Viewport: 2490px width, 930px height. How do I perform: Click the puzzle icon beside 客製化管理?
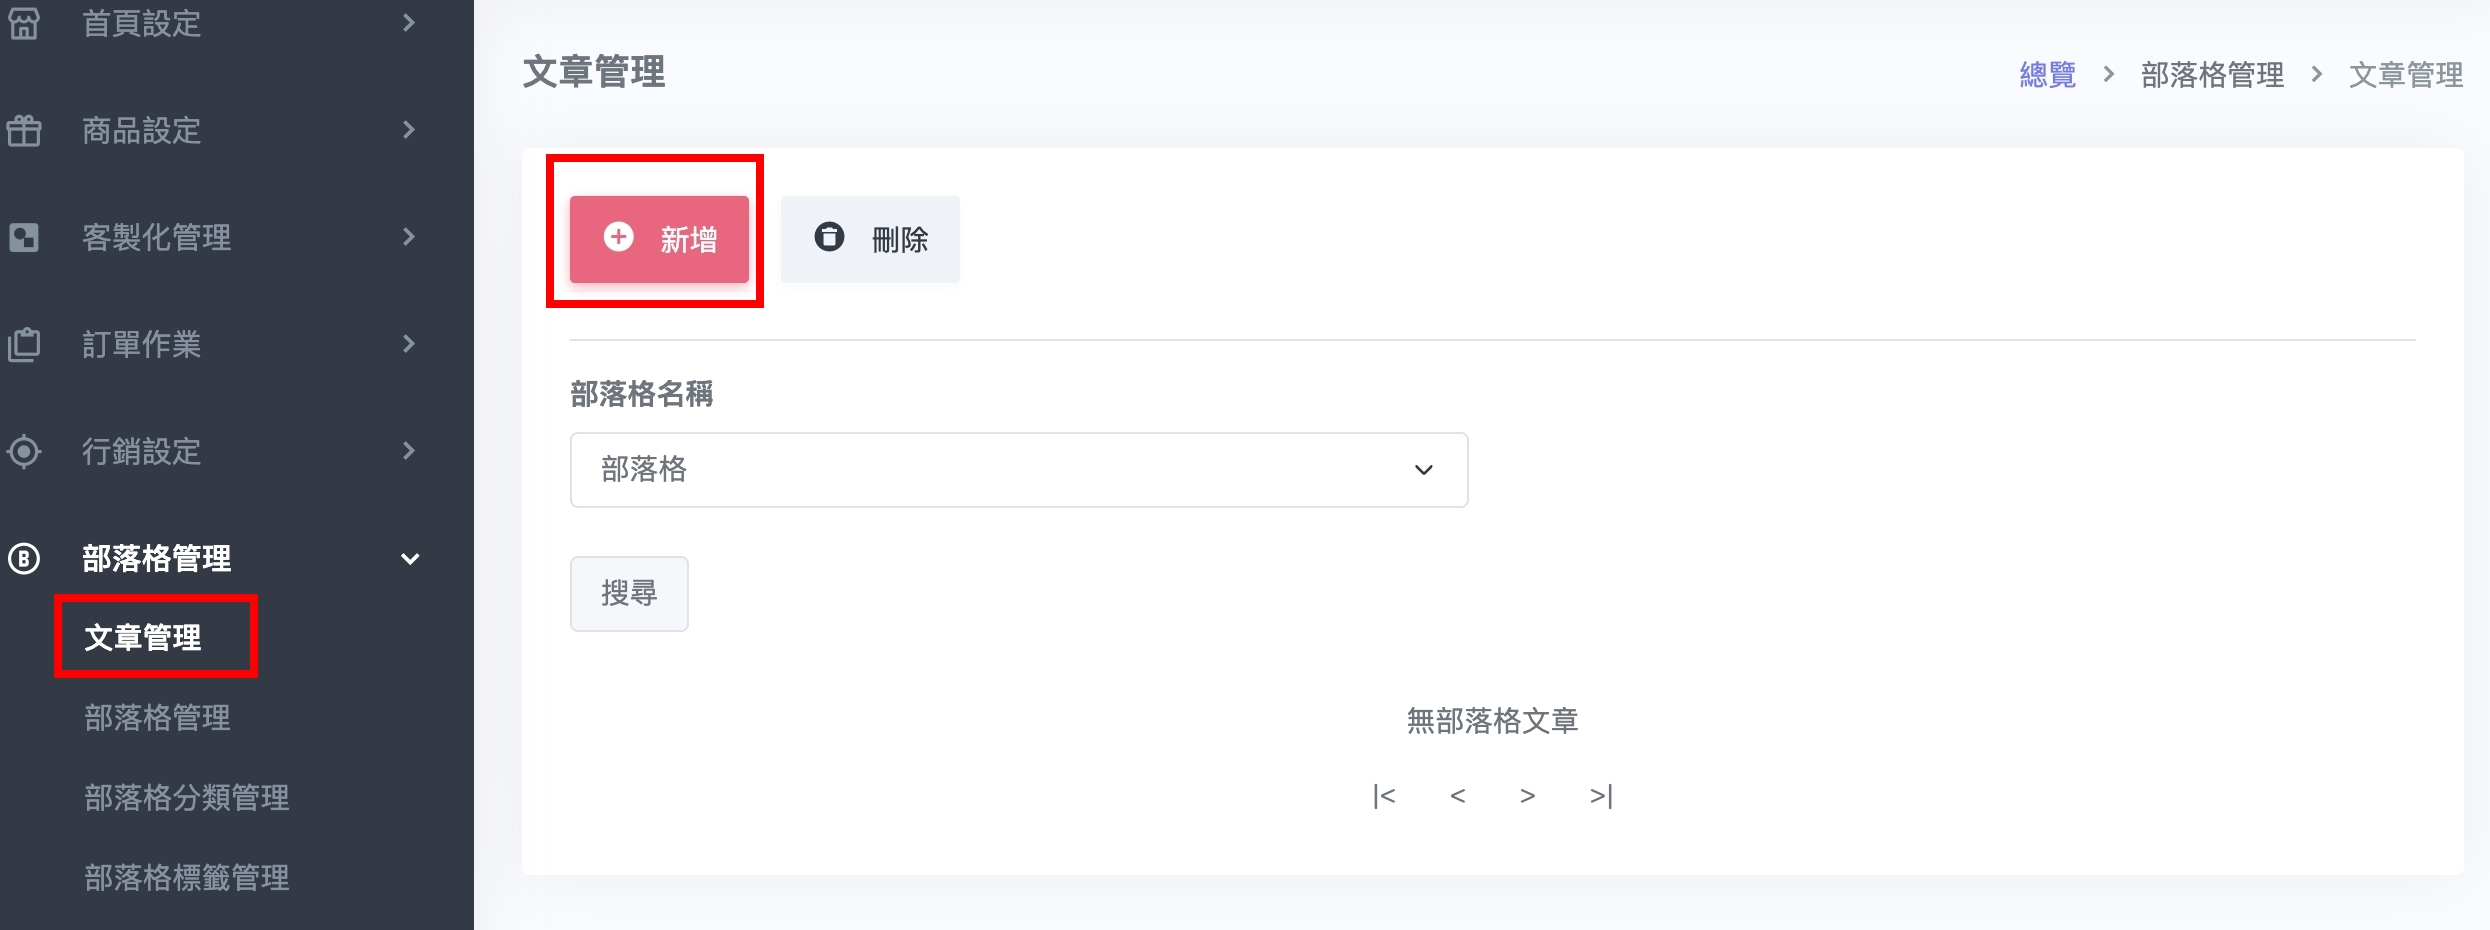click(x=24, y=237)
